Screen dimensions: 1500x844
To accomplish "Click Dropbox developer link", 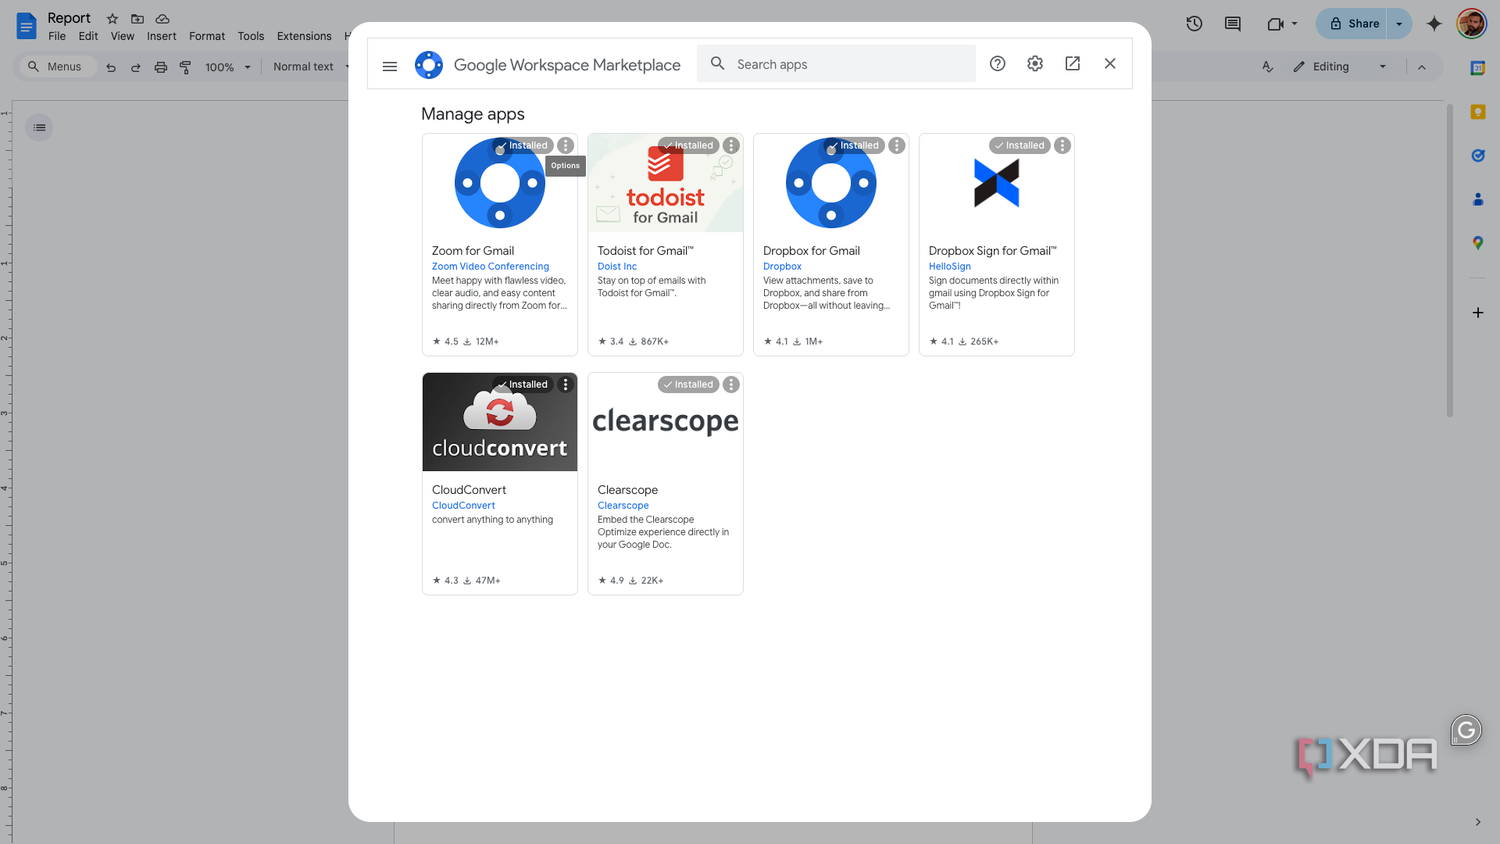I will [782, 267].
